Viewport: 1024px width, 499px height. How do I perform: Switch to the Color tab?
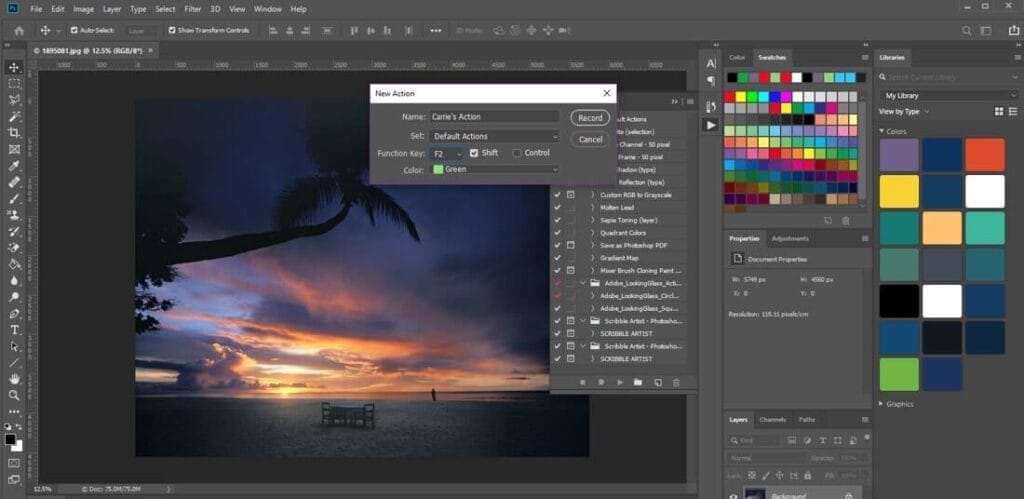point(737,58)
